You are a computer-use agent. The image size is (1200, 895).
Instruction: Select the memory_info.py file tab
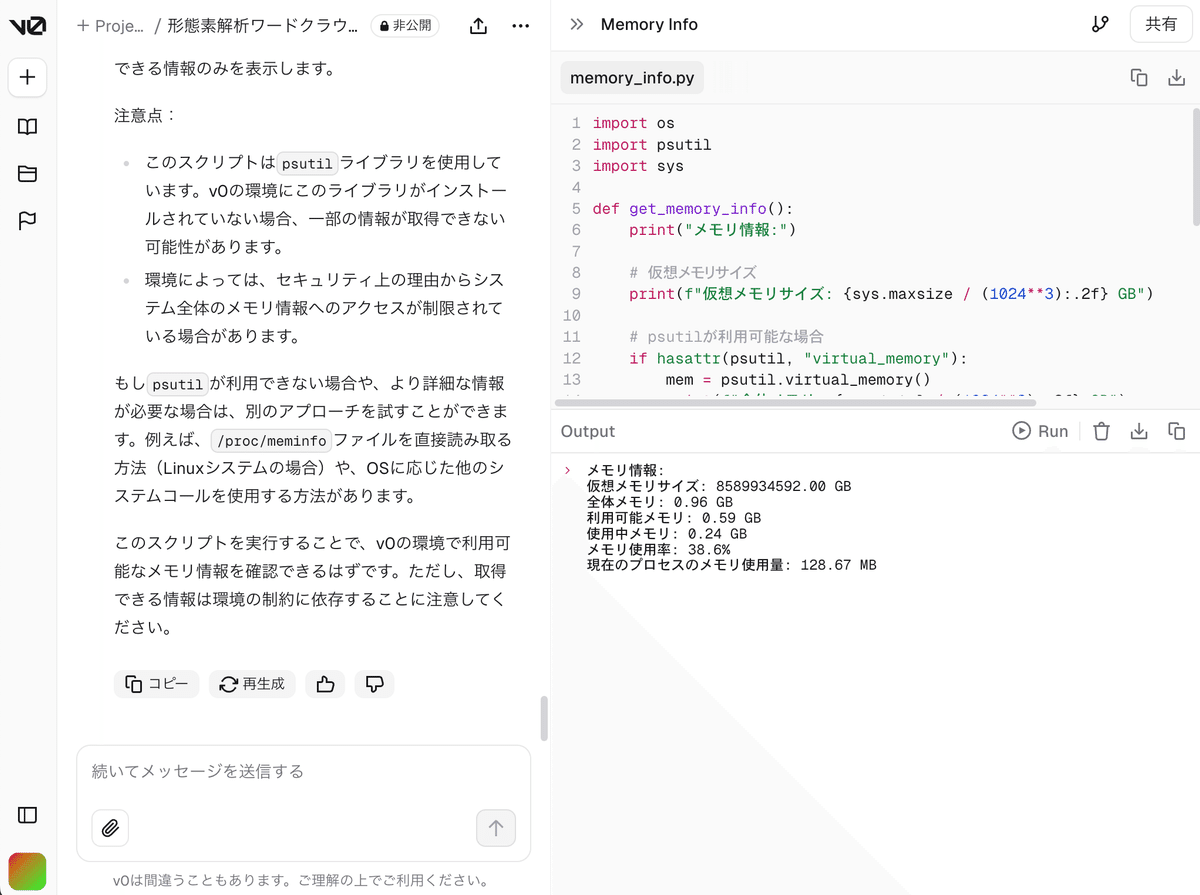click(631, 76)
